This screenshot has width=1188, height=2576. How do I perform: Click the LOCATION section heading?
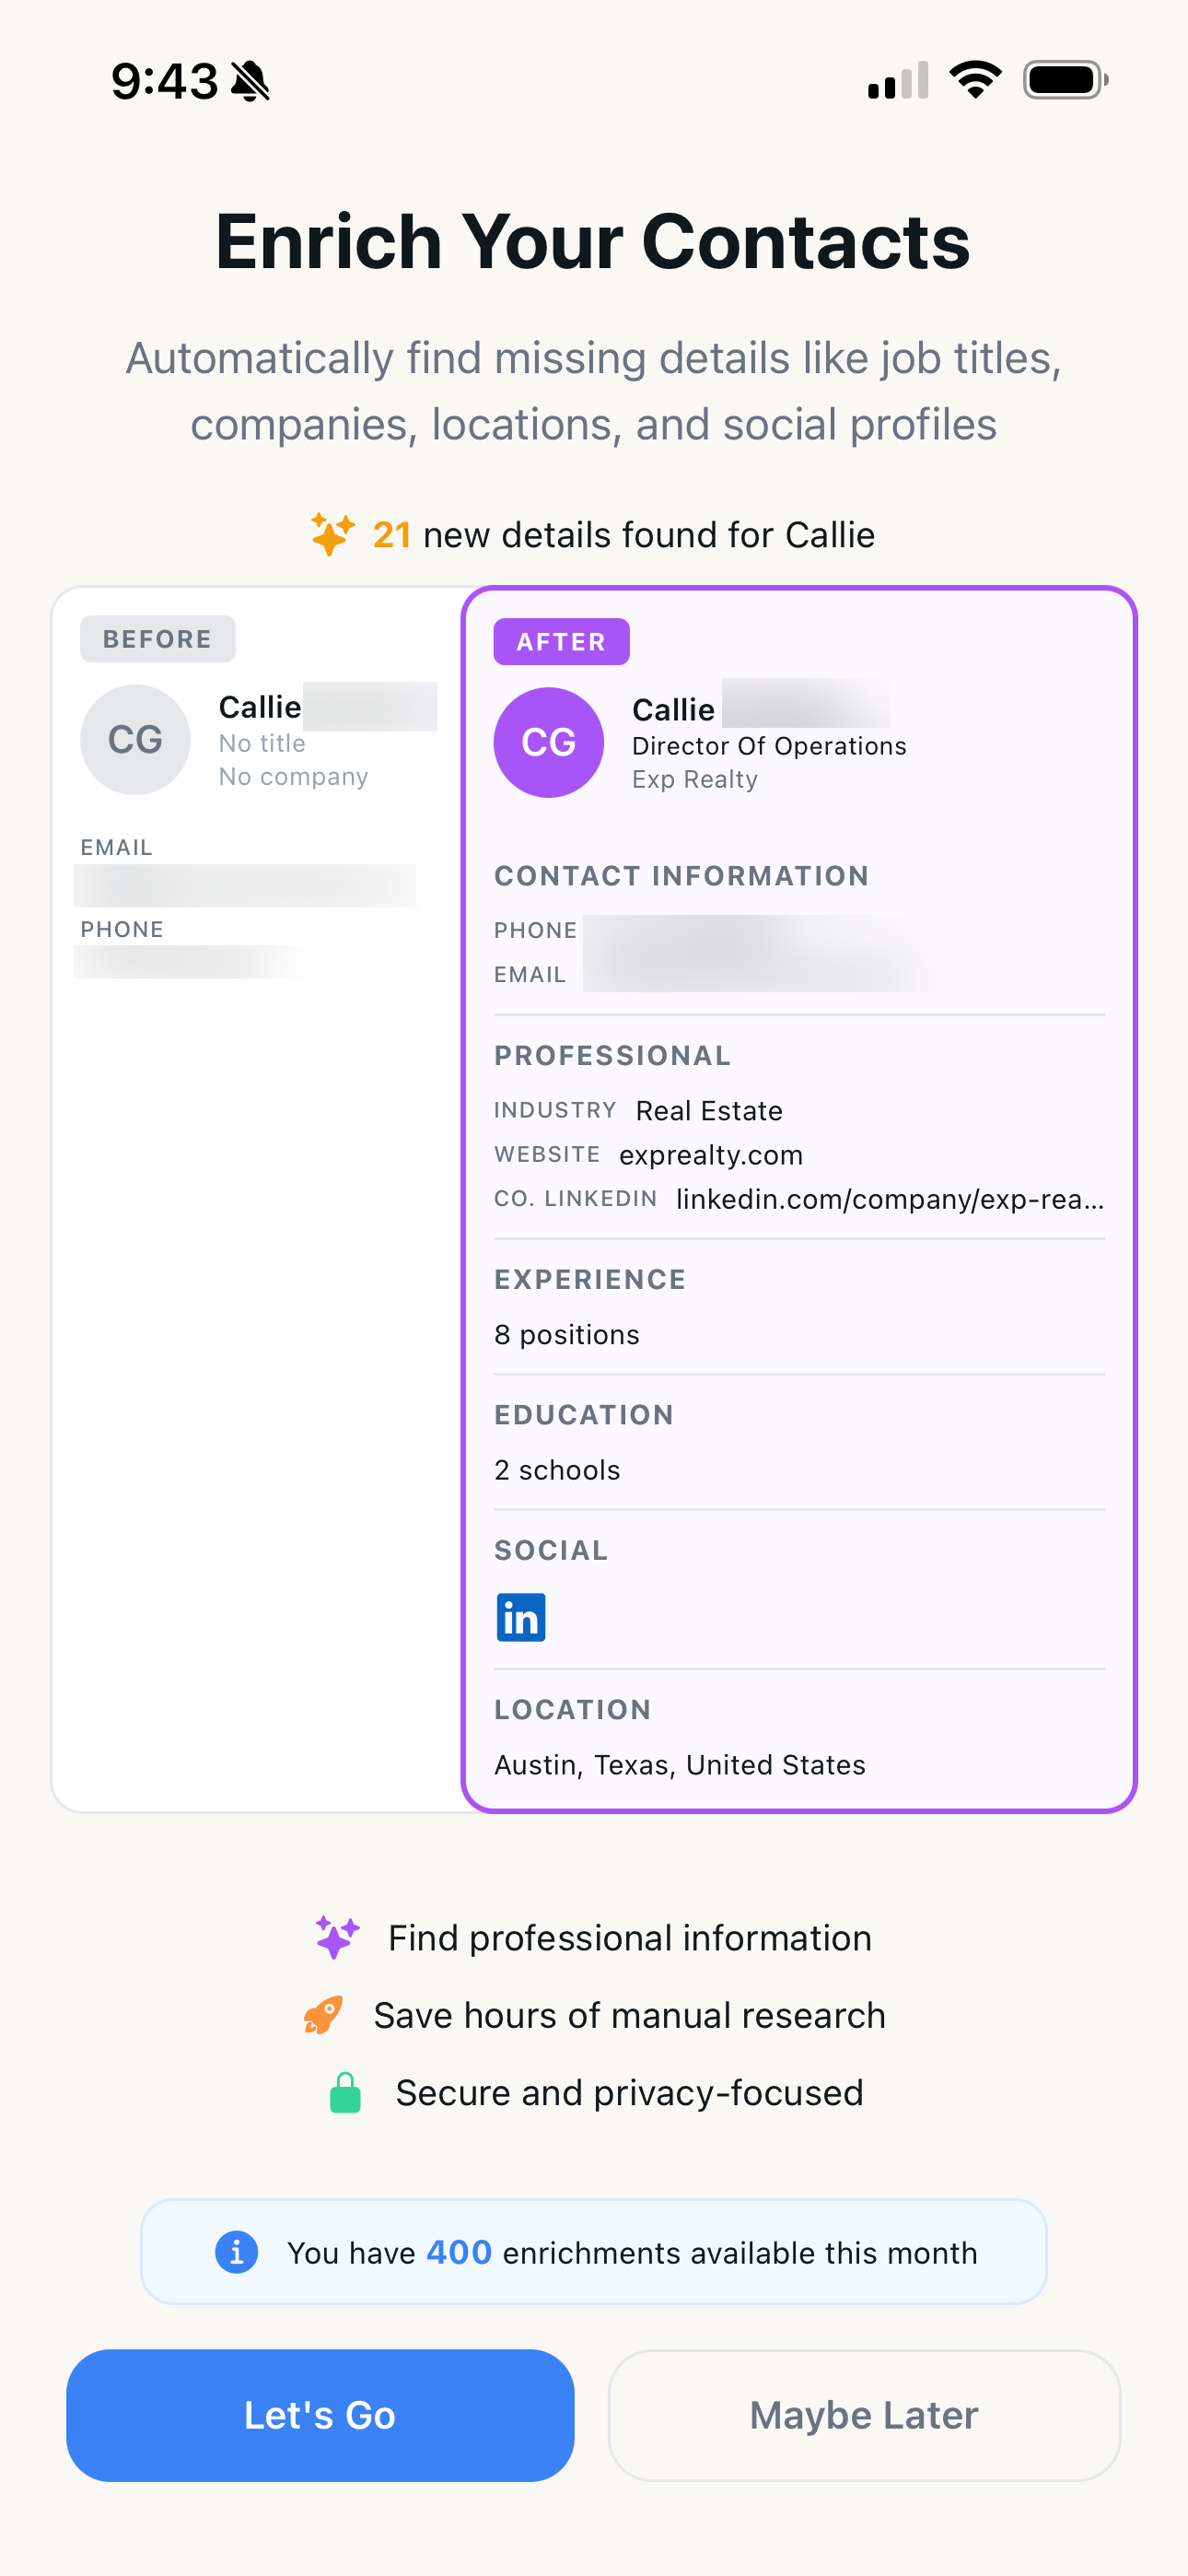tap(573, 1710)
